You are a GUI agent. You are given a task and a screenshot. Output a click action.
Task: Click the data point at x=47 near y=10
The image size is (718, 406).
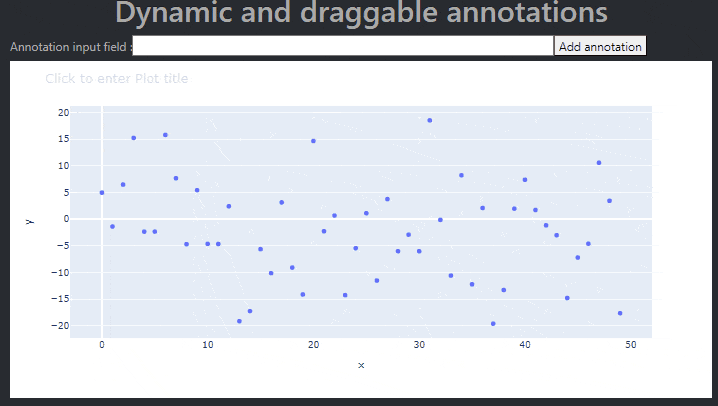click(599, 162)
